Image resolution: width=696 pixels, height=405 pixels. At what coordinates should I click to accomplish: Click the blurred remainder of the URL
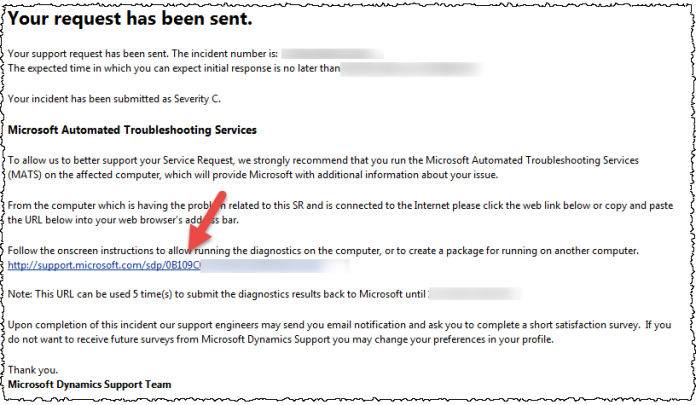[x=275, y=265]
